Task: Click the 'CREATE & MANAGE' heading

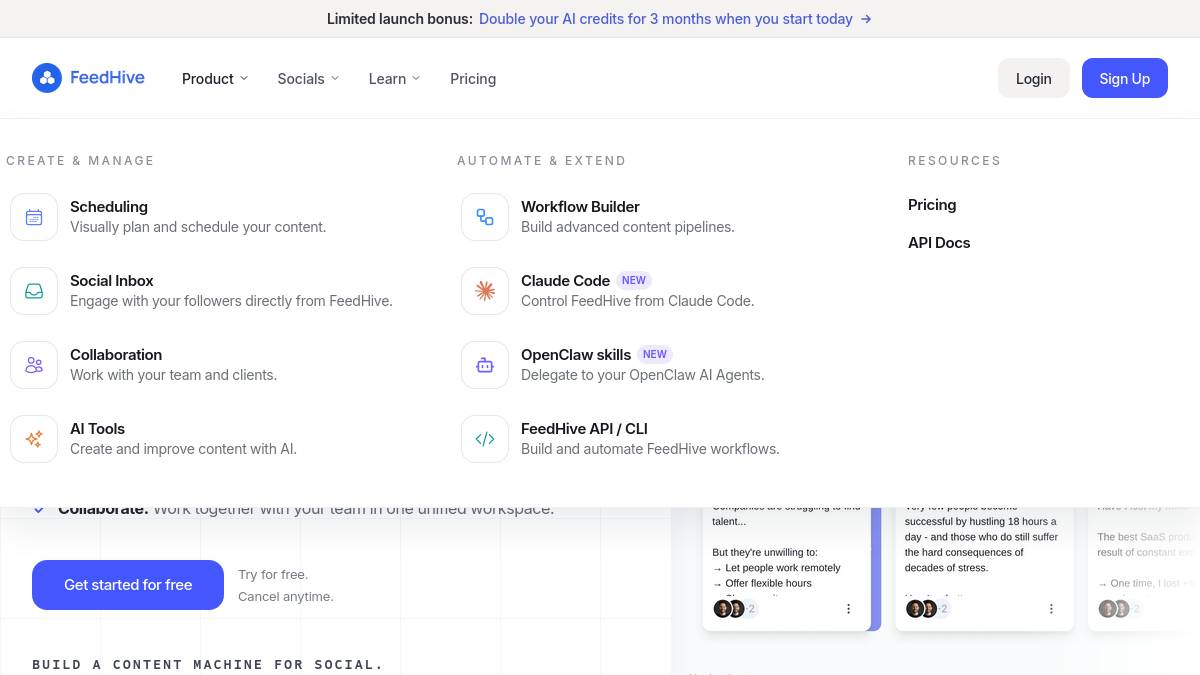Action: pos(81,160)
